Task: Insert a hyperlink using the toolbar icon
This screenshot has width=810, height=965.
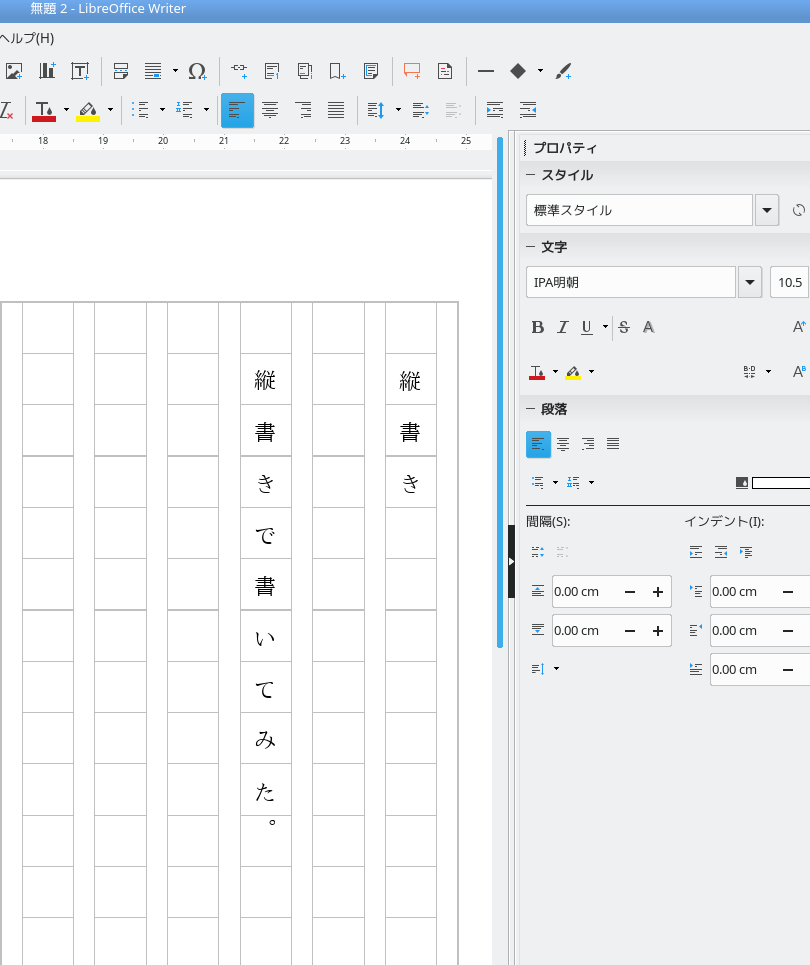Action: pyautogui.click(x=239, y=71)
